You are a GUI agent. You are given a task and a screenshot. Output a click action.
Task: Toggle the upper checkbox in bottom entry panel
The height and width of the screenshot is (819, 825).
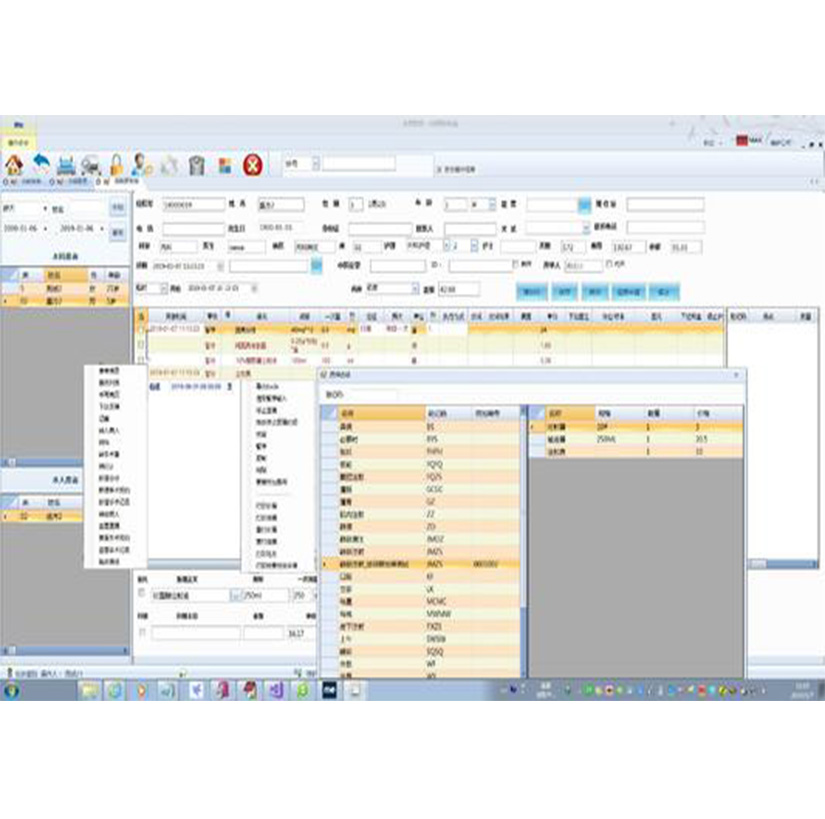point(141,594)
